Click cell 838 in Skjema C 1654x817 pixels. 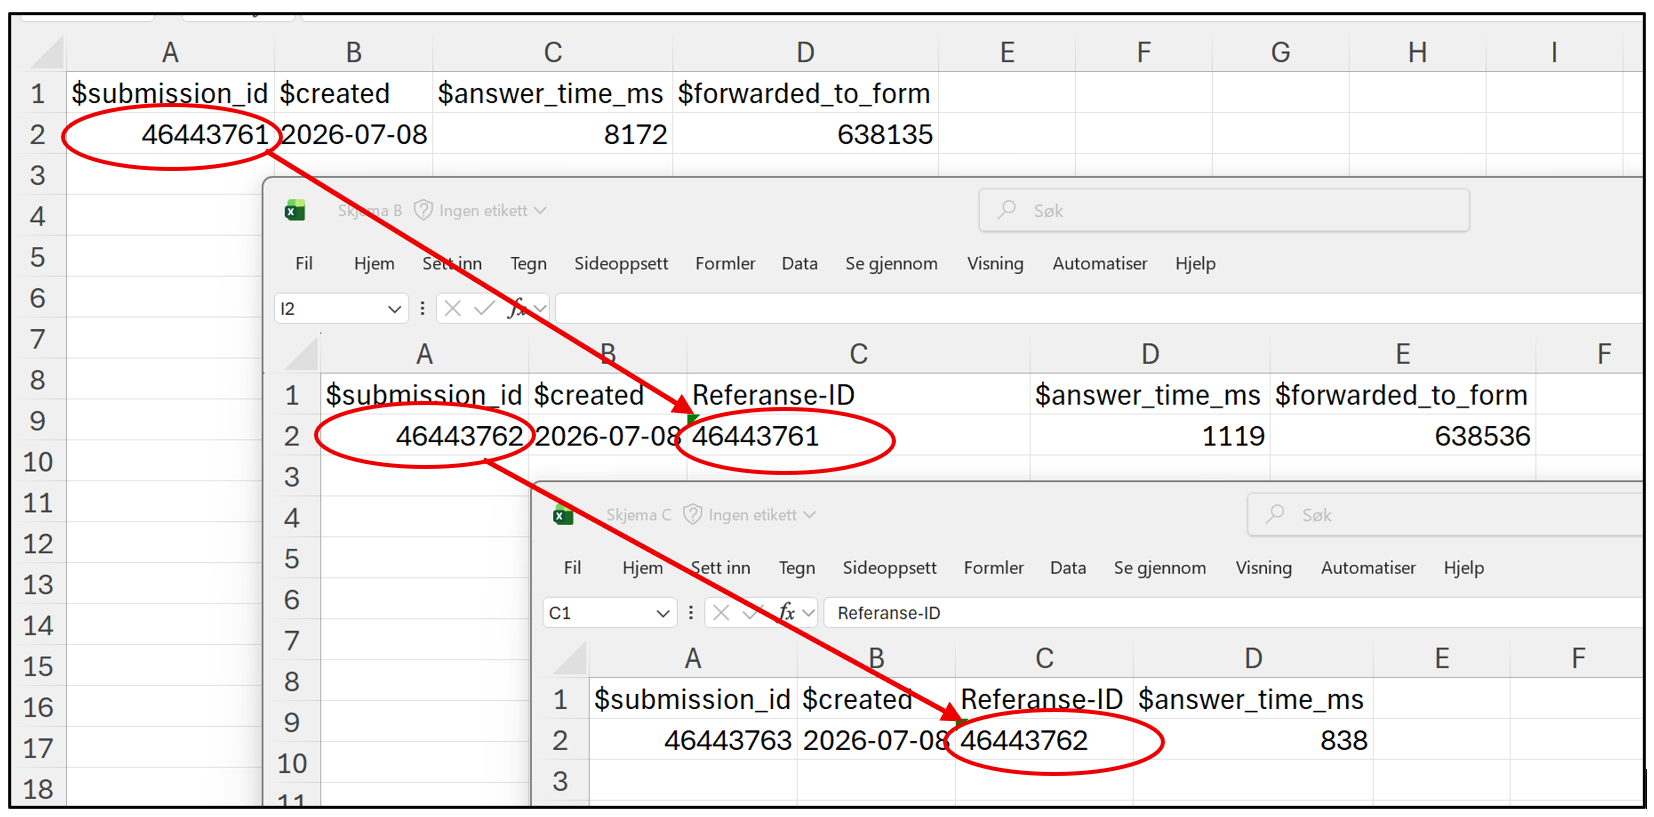(x=1252, y=740)
